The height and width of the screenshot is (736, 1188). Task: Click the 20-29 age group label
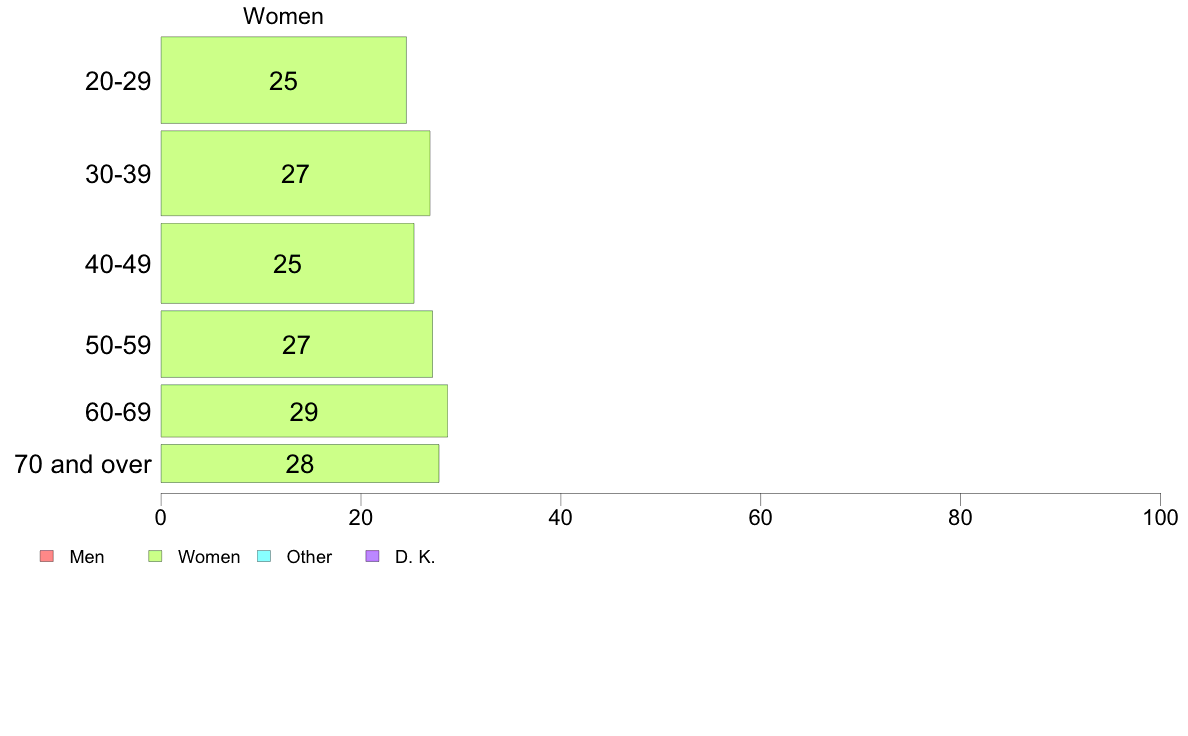coord(118,81)
